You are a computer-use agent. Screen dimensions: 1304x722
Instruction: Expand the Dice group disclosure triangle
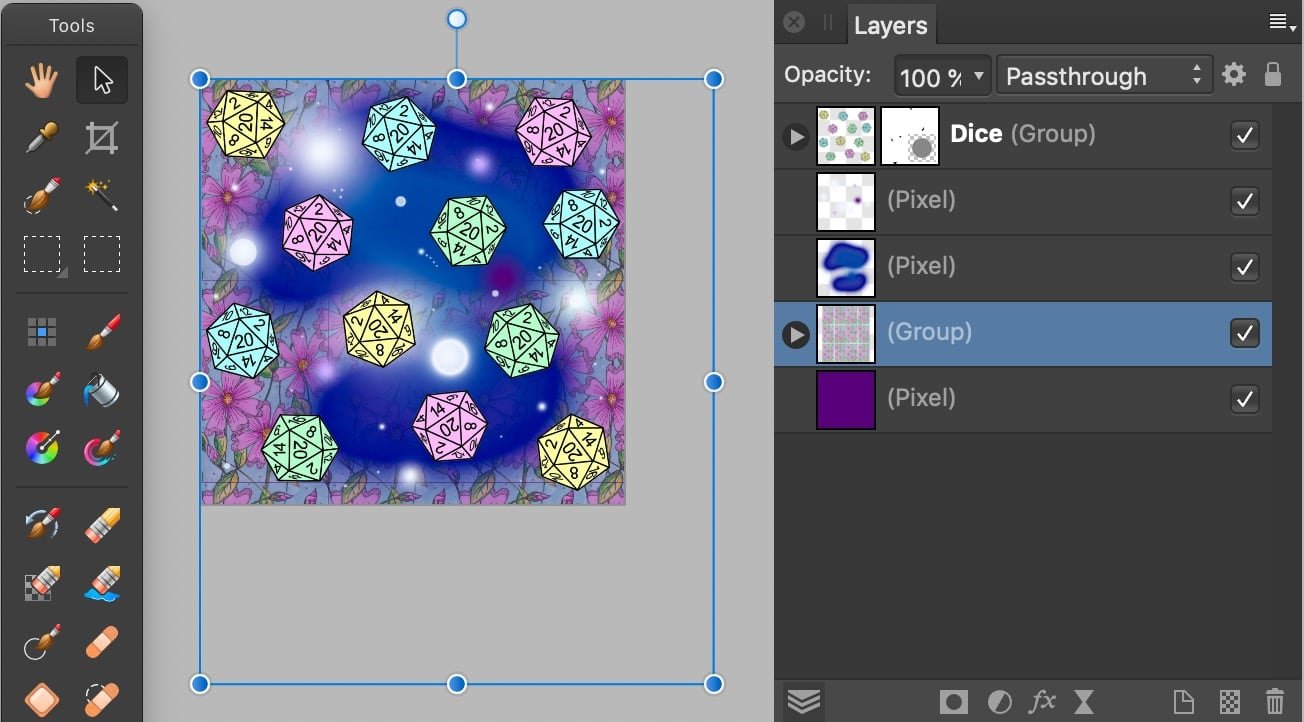point(795,136)
